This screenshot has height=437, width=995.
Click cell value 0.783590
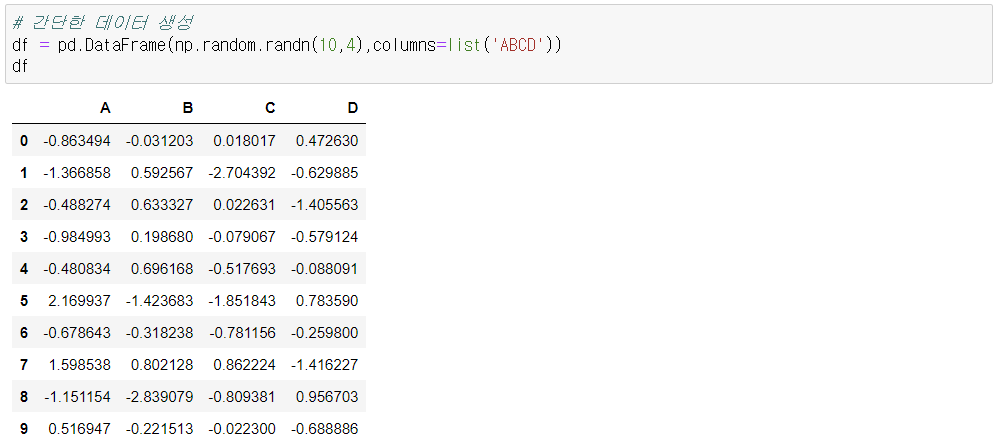[327, 301]
